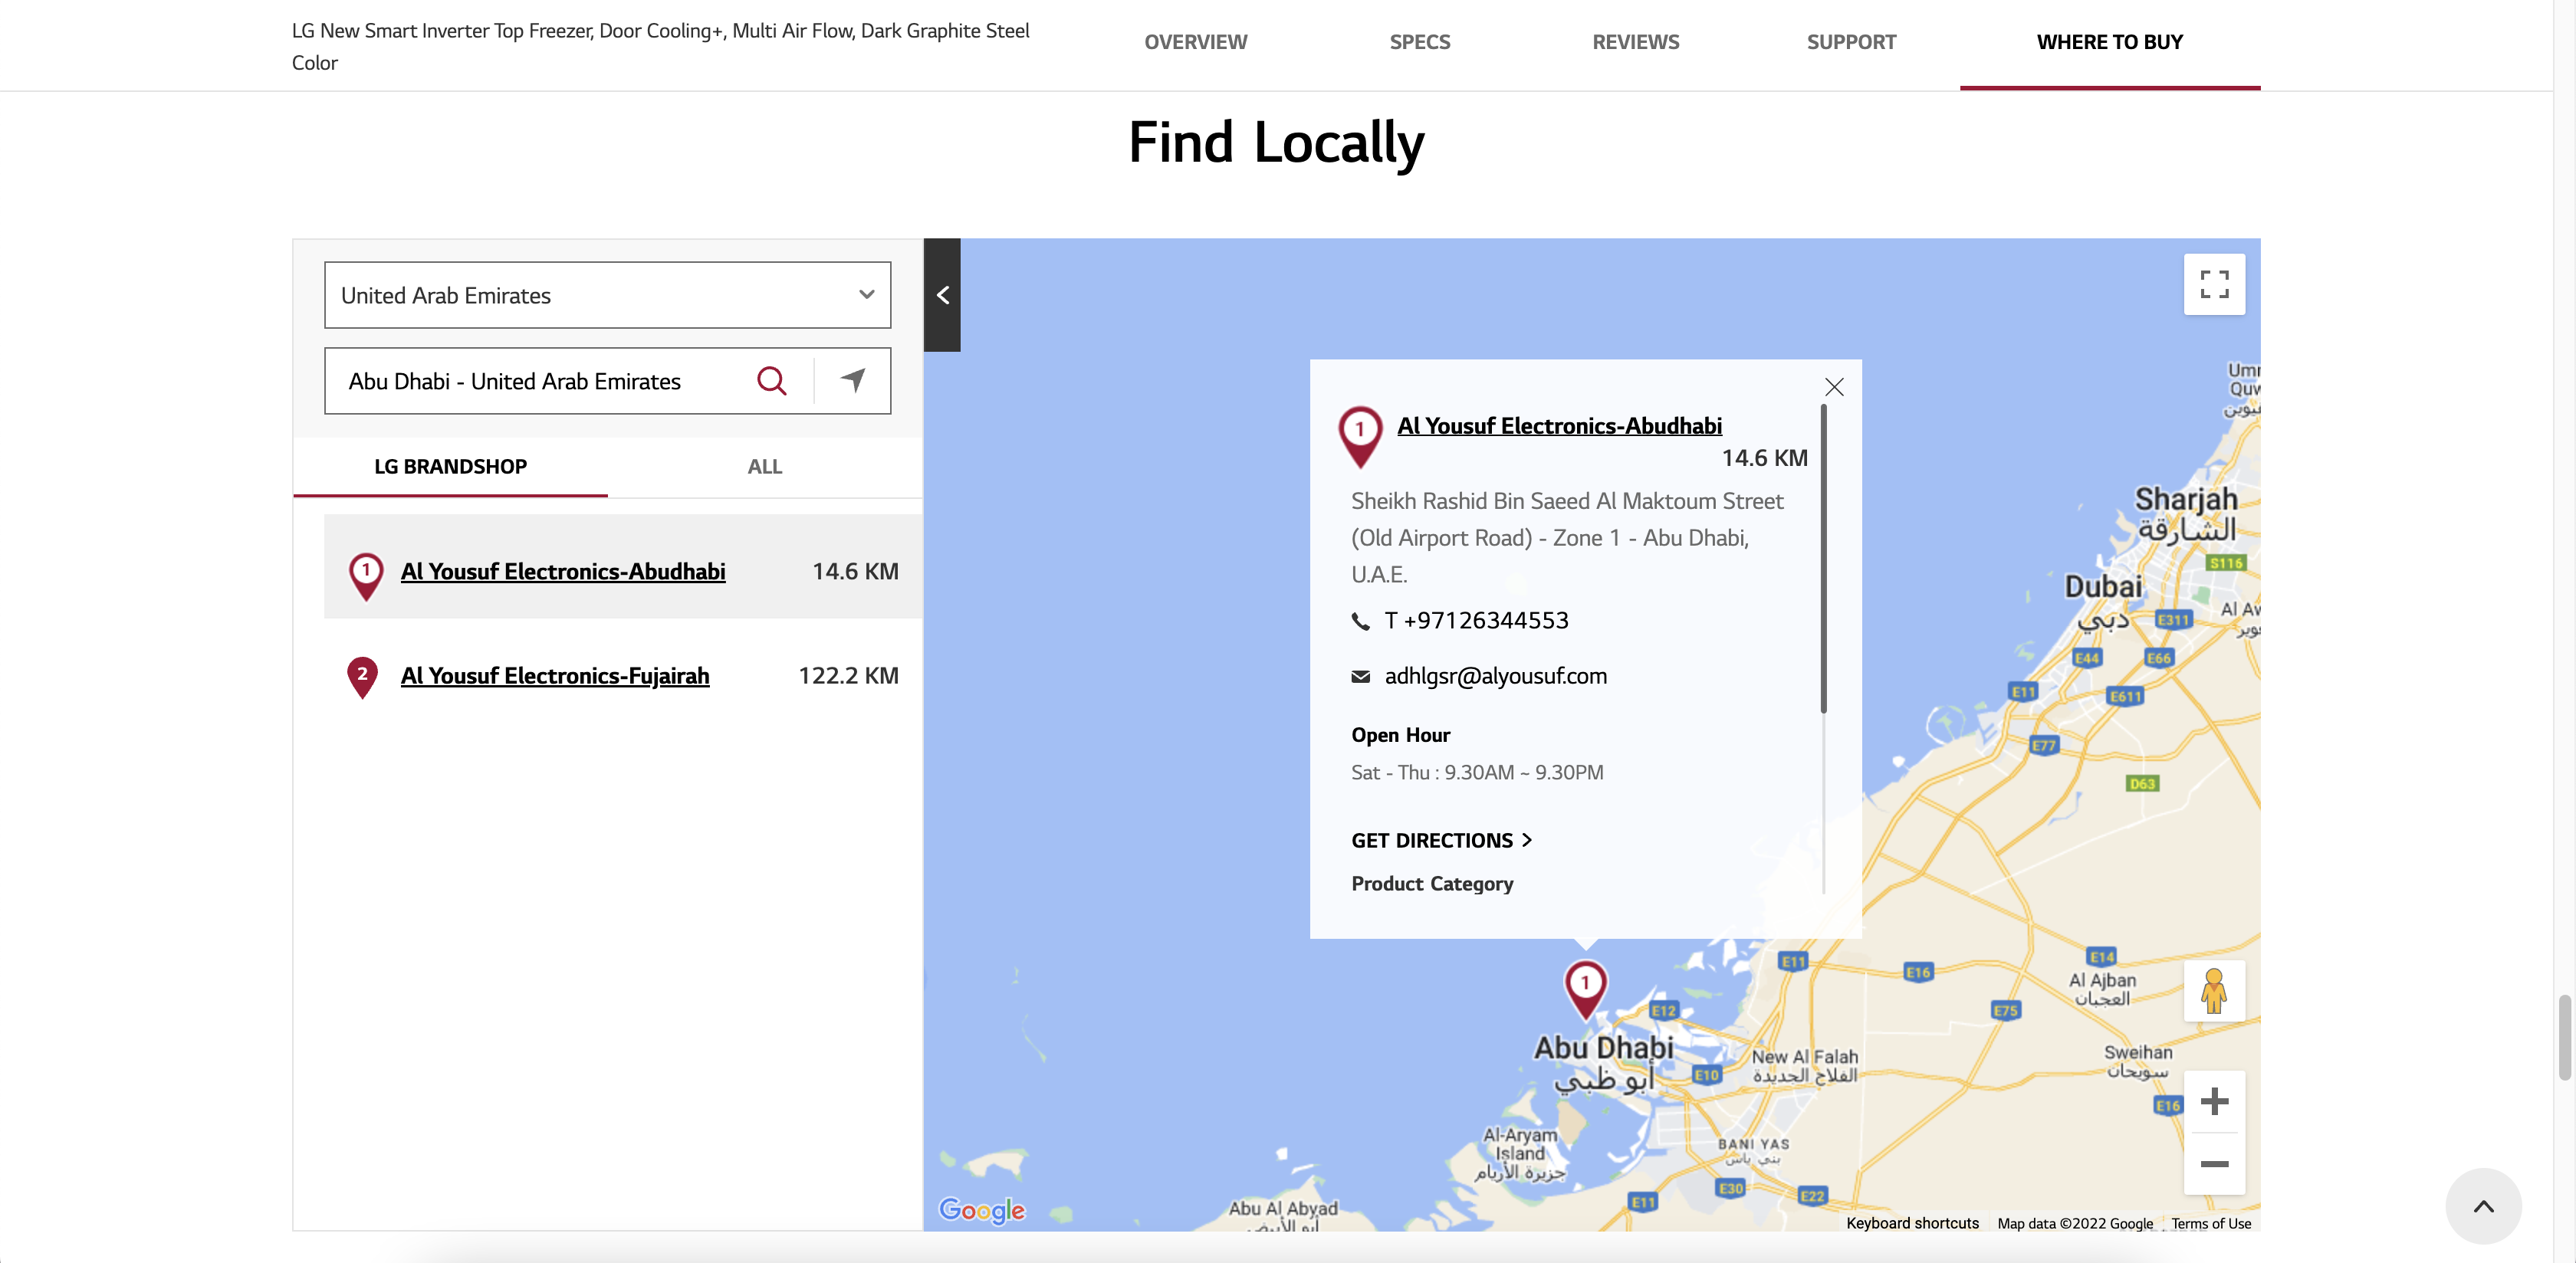Zoom out on the map
The width and height of the screenshot is (2576, 1263).
coord(2214,1164)
